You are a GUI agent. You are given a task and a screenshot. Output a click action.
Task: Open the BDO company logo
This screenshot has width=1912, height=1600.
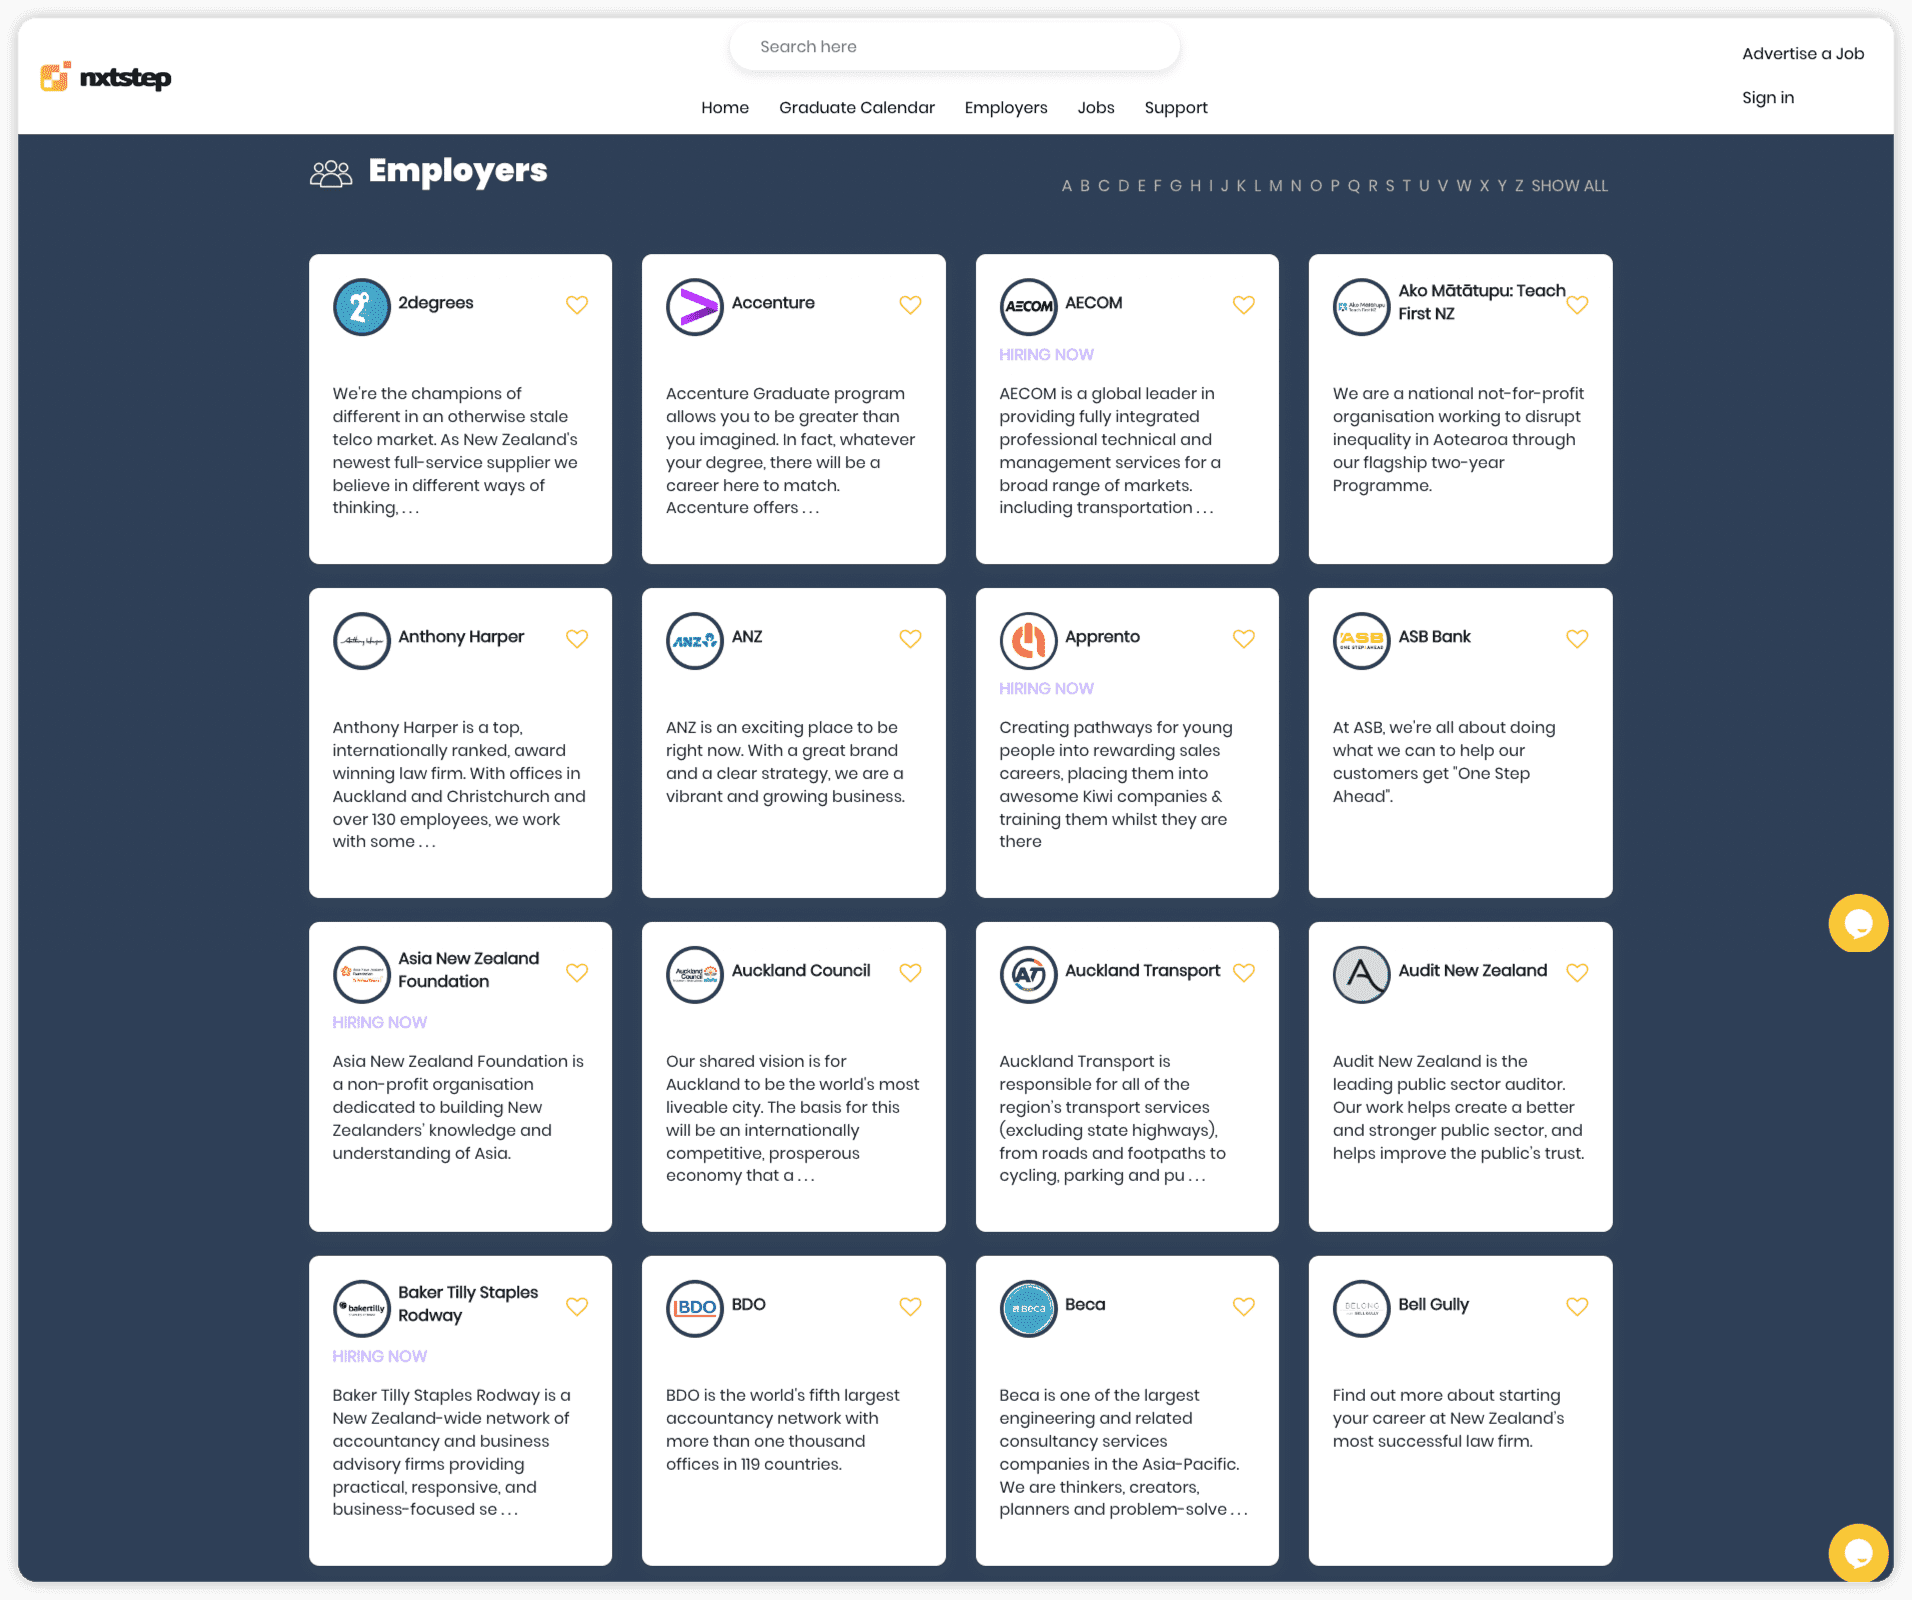[x=695, y=1309]
